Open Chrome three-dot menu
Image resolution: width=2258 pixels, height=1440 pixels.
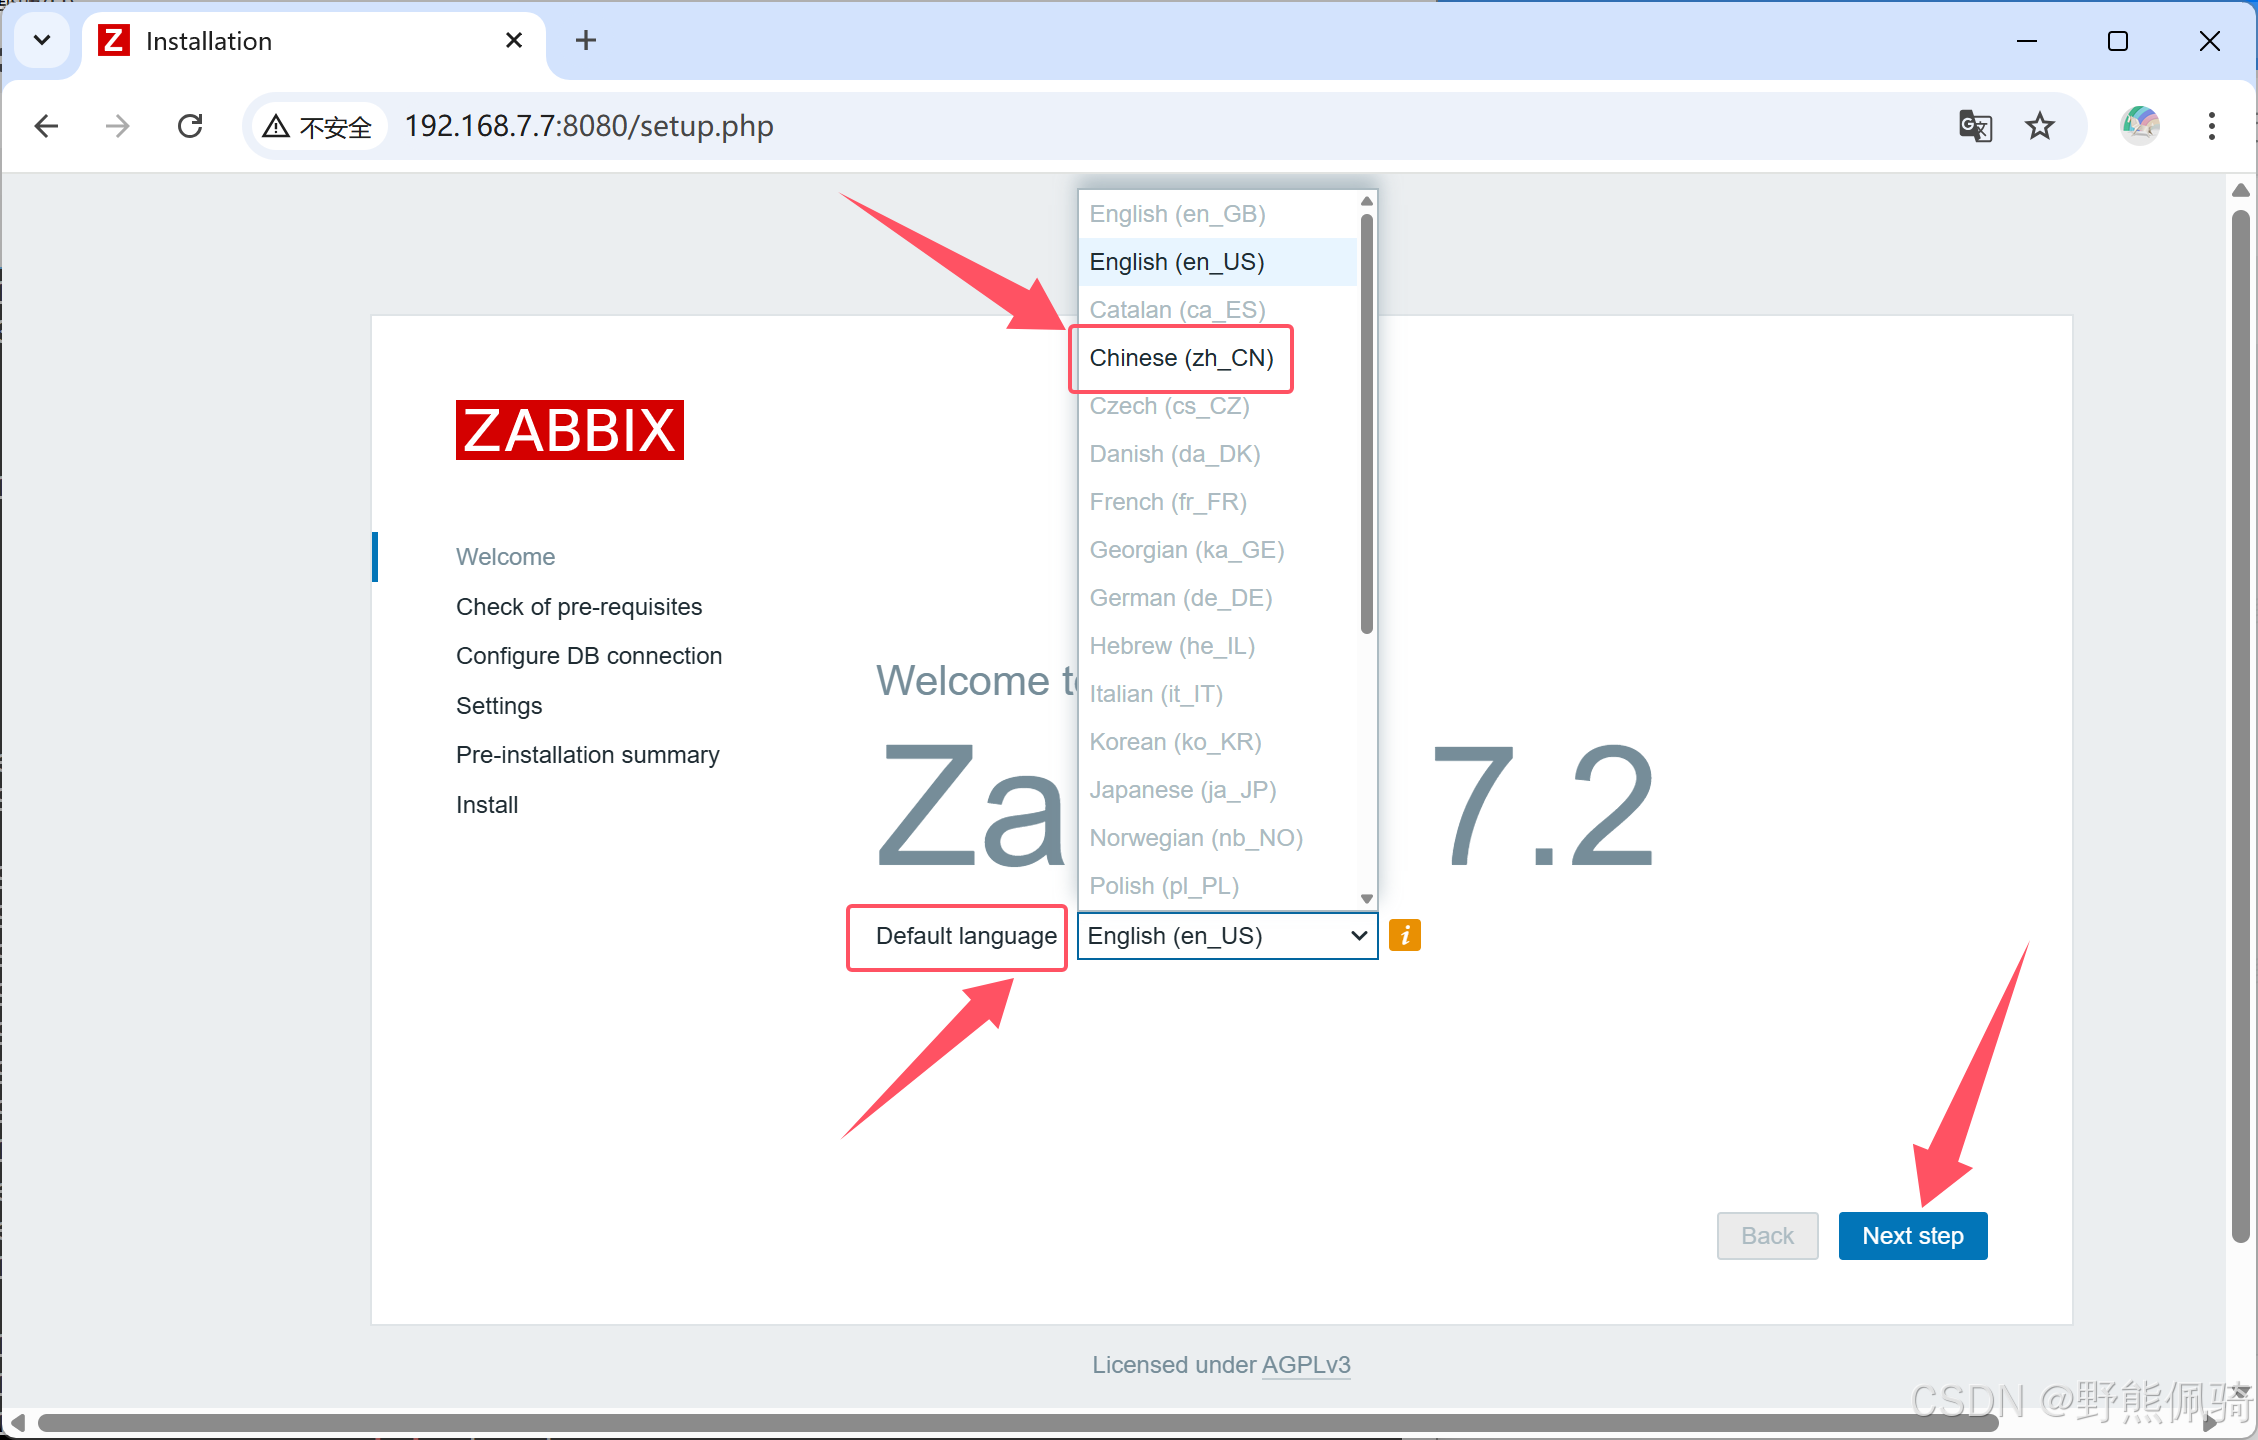[x=2211, y=126]
